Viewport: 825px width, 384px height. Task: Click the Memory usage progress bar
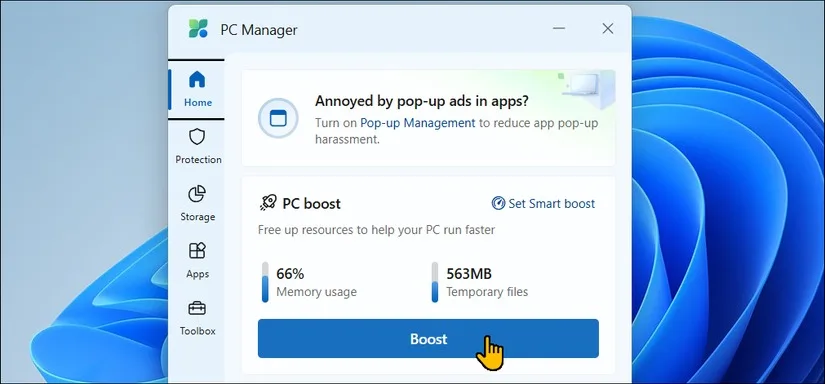[265, 282]
